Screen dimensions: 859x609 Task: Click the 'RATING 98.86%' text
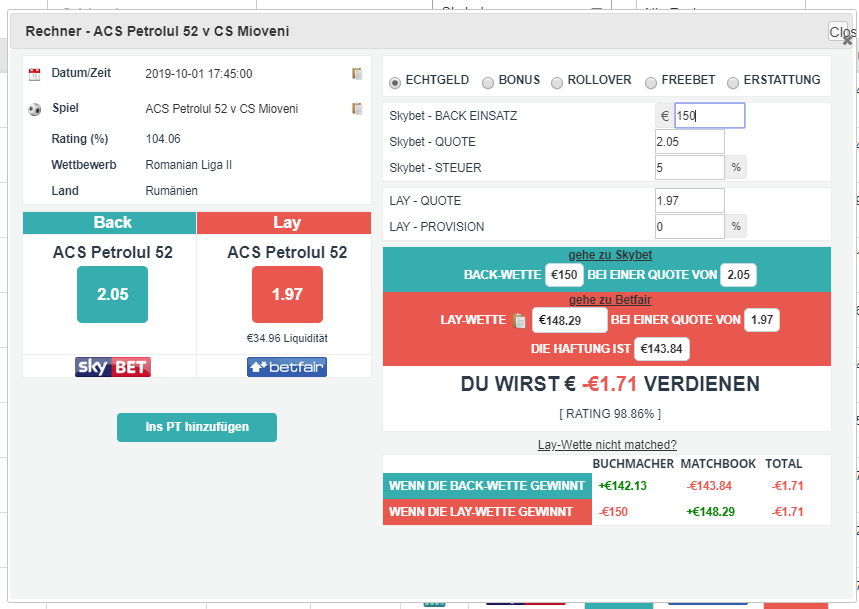tap(610, 414)
